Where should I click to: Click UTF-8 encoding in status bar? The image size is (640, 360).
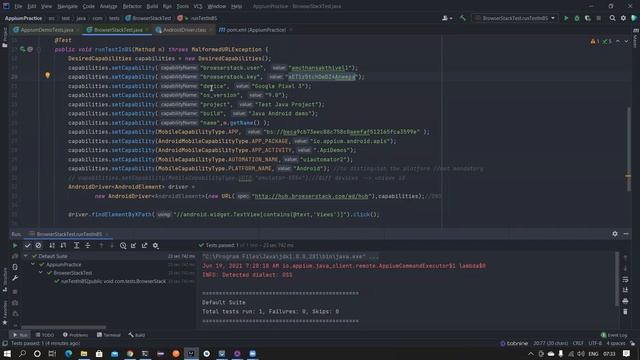pyautogui.click(x=595, y=343)
